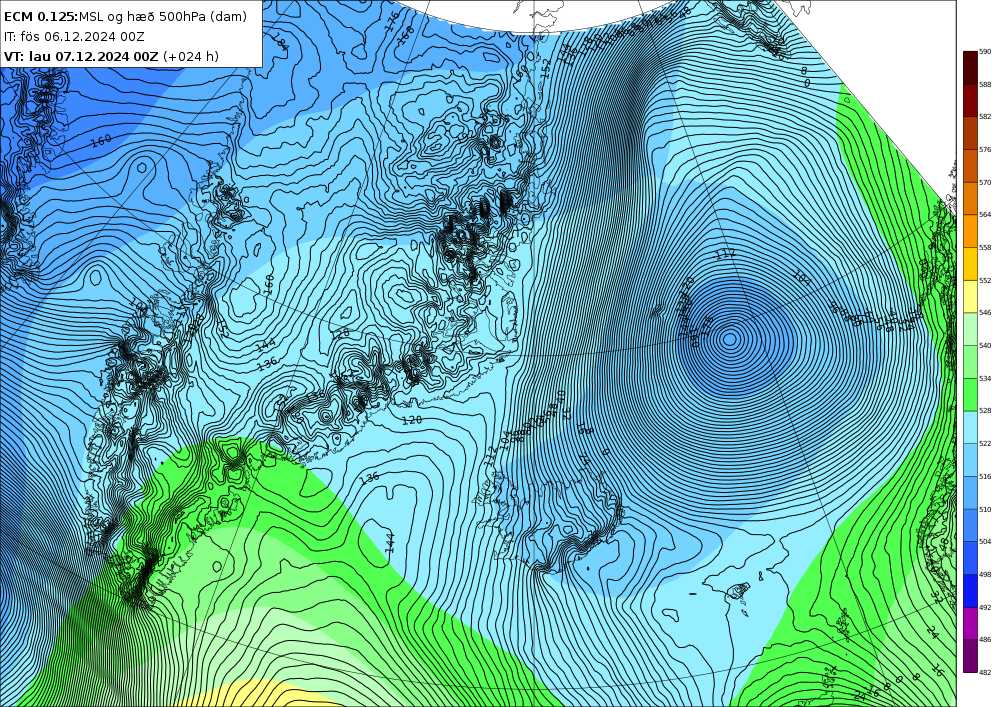Click the 558 value on the color scale
1000x707 pixels.
pyautogui.click(x=985, y=247)
